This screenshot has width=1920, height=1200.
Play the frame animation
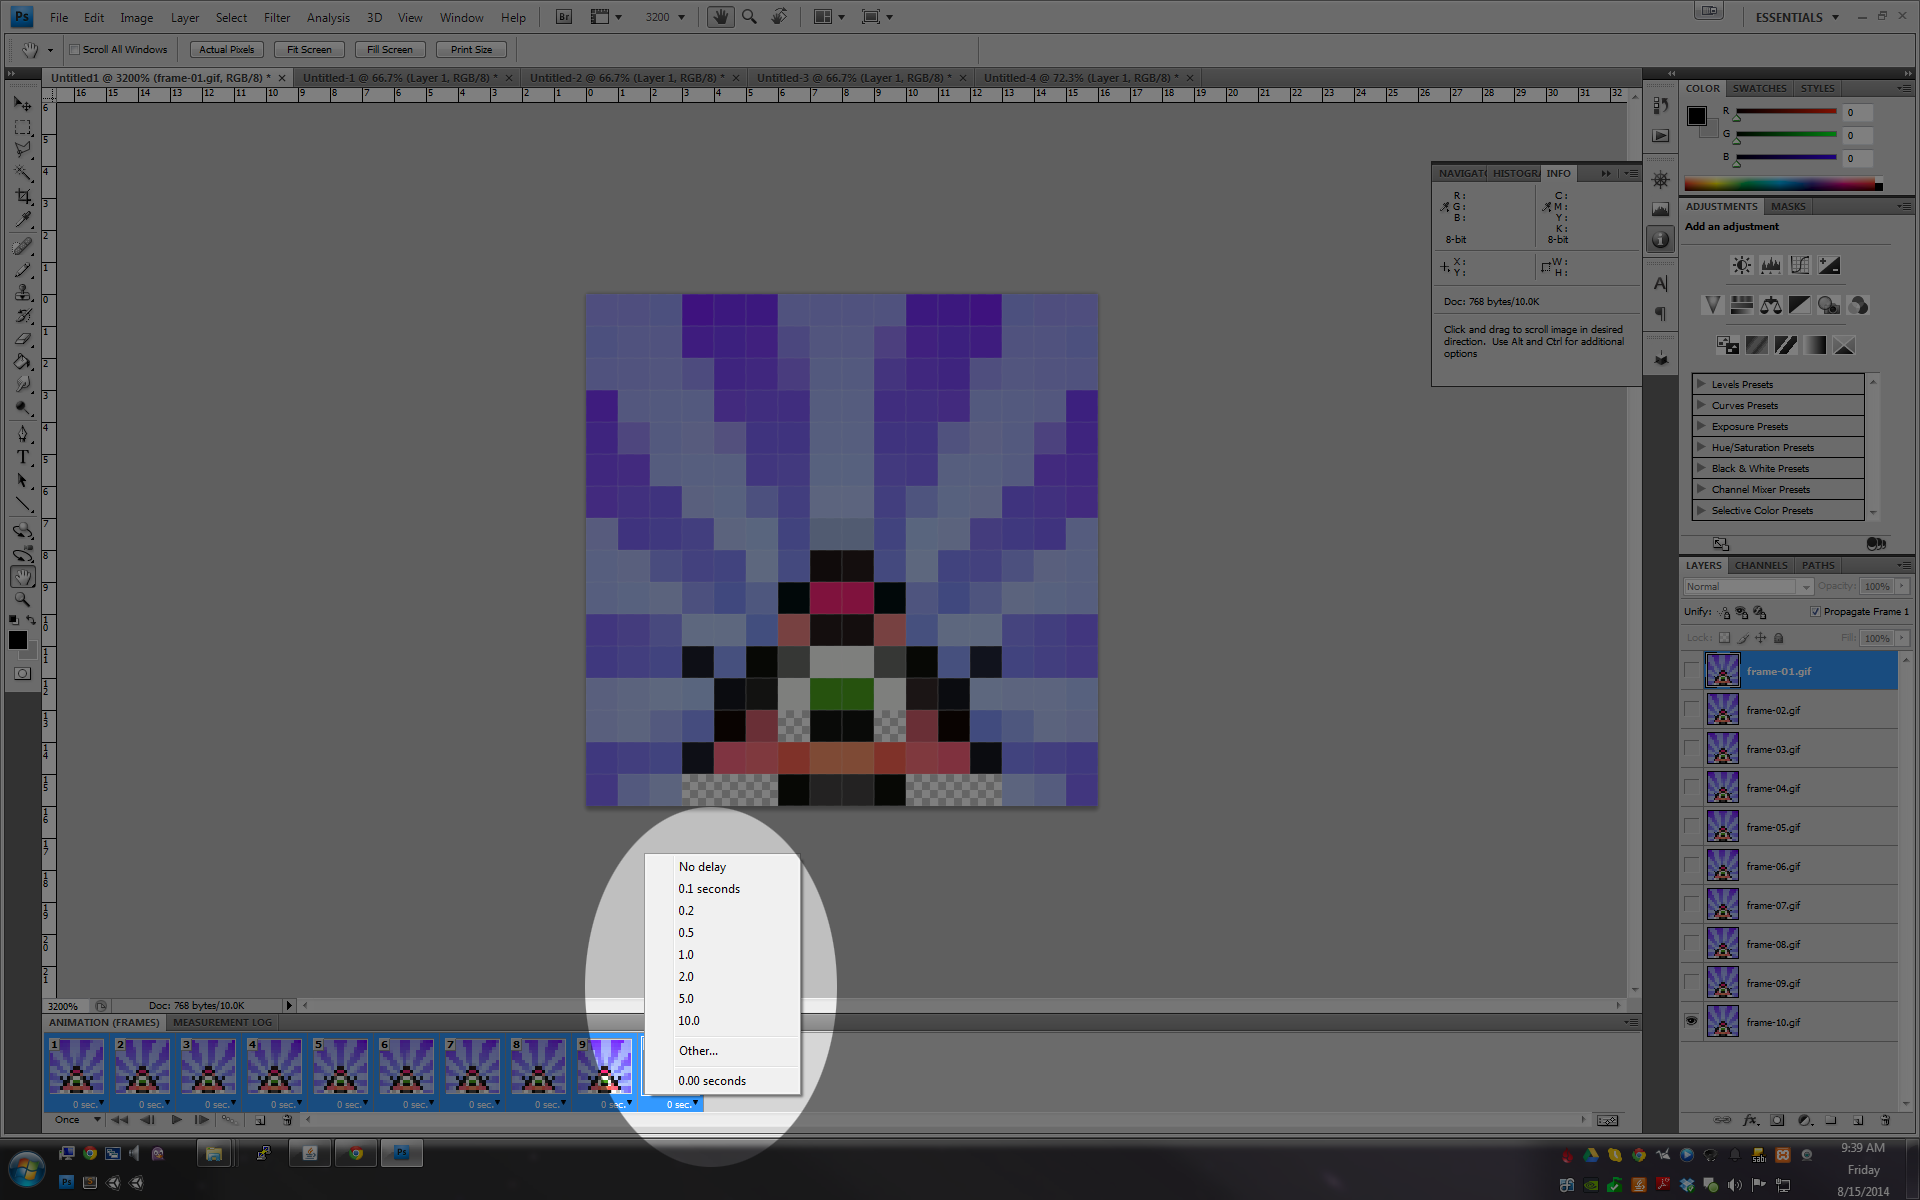(176, 1120)
